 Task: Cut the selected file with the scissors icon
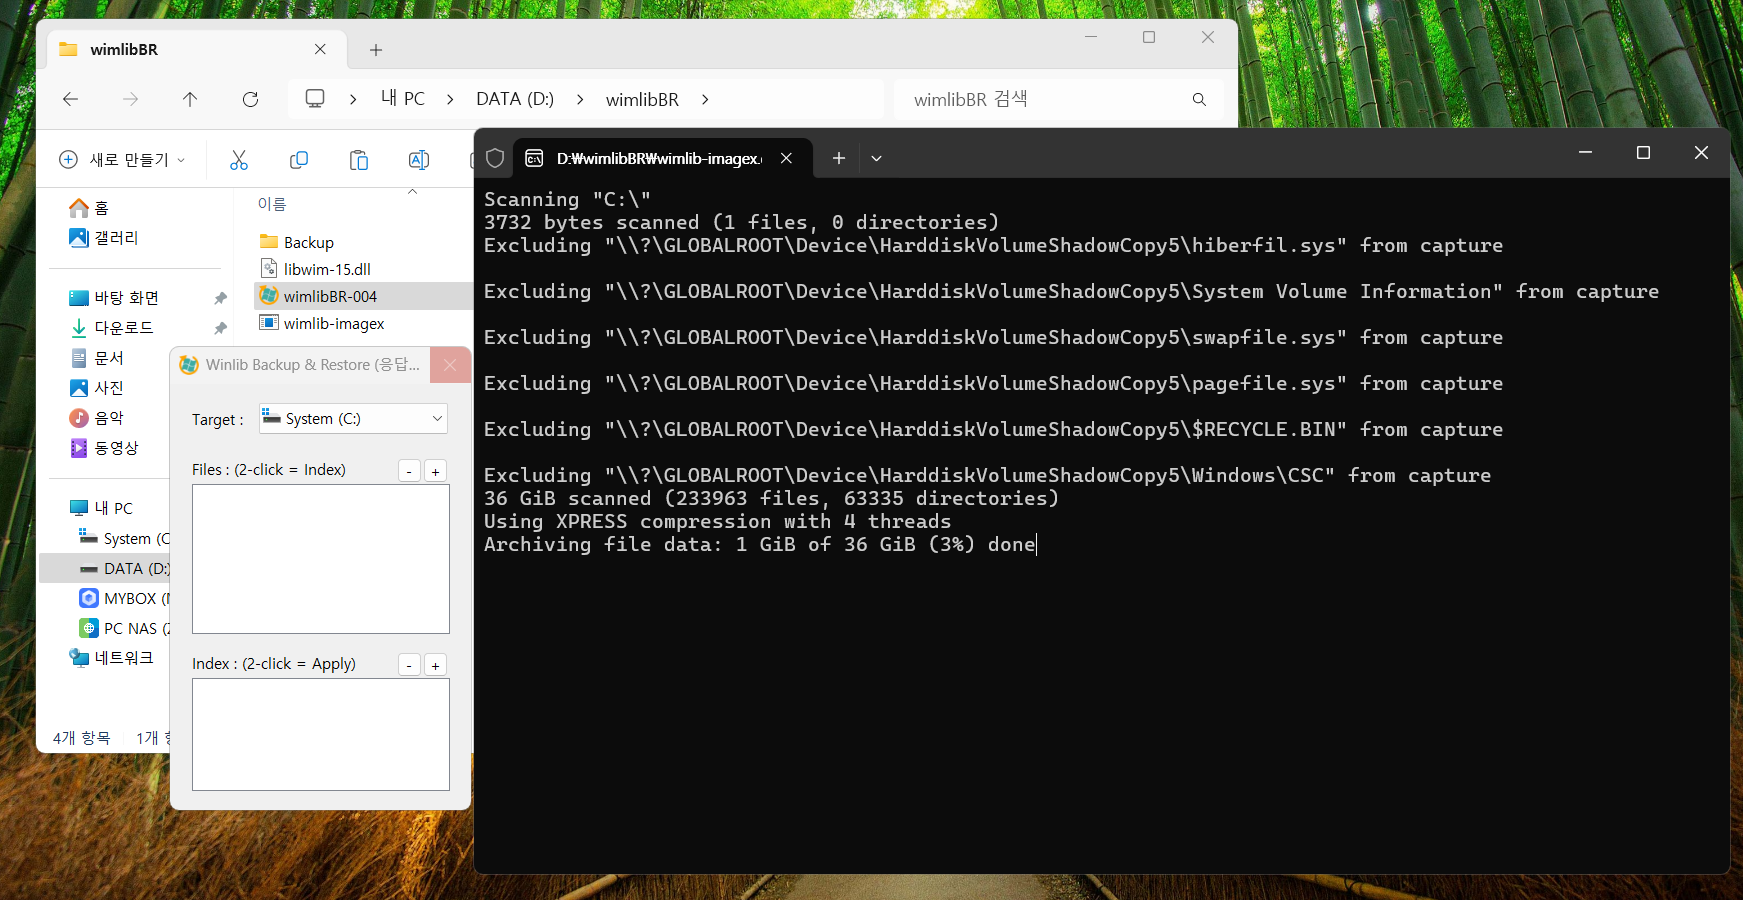(238, 160)
